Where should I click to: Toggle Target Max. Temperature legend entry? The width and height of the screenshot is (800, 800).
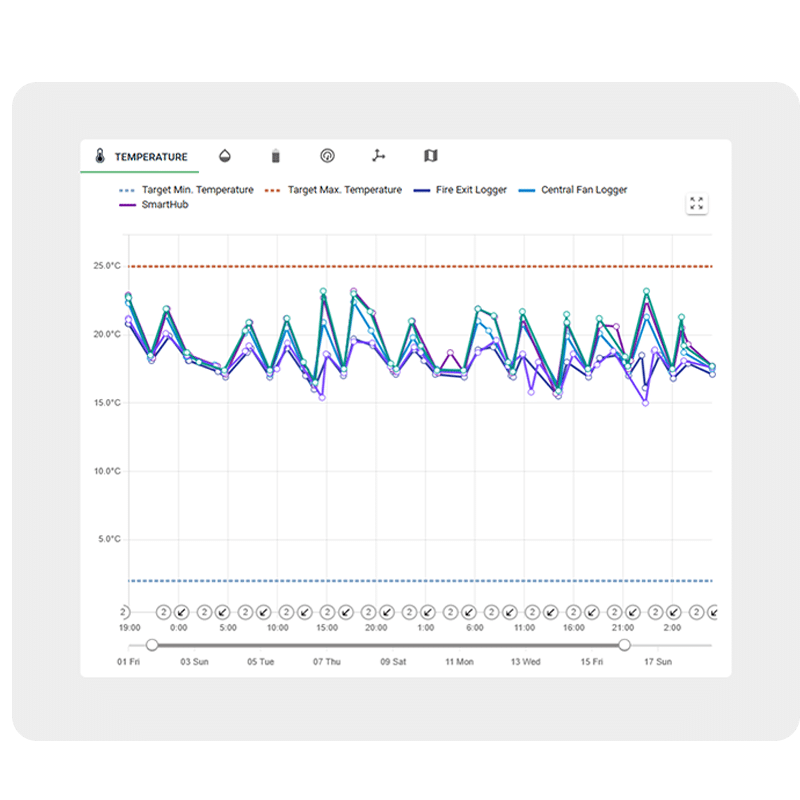[x=333, y=190]
